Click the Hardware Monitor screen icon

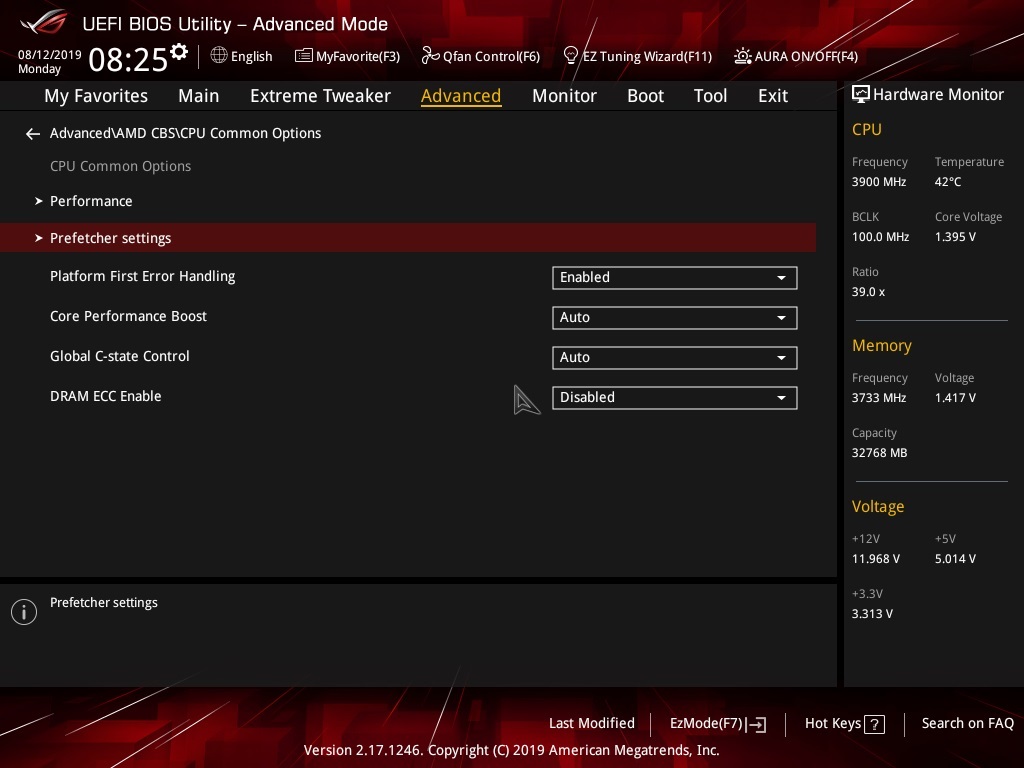pos(861,95)
